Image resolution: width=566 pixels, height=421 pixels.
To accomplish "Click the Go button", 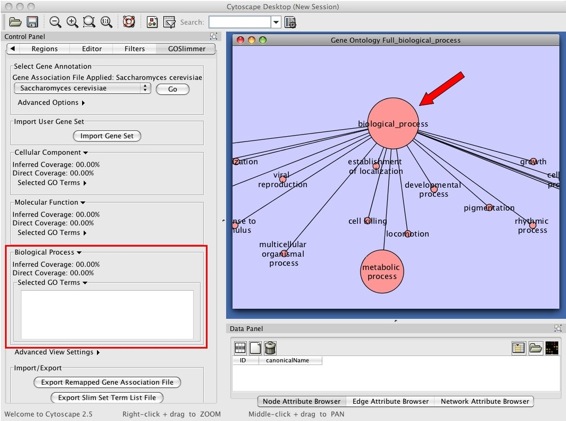I will pos(173,89).
